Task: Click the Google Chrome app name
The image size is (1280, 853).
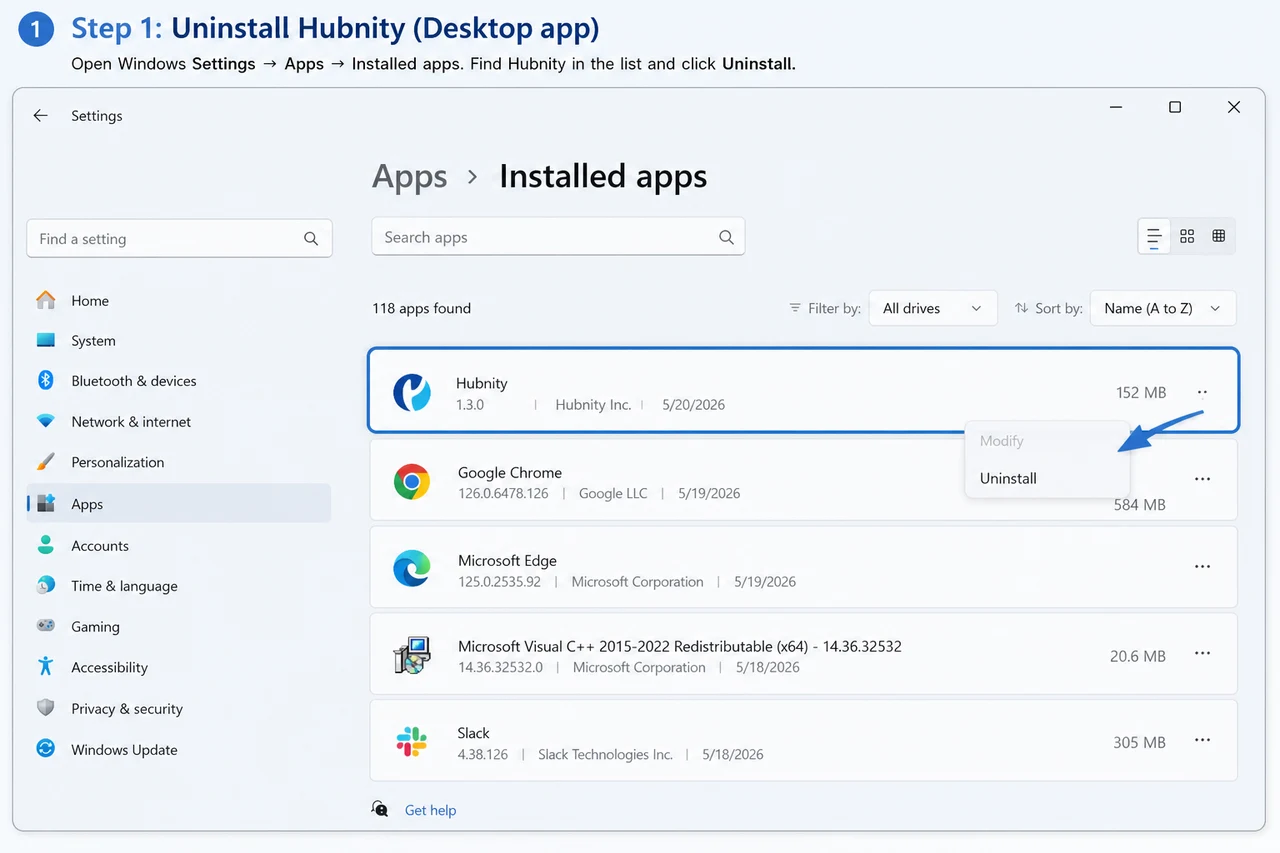Action: [510, 472]
